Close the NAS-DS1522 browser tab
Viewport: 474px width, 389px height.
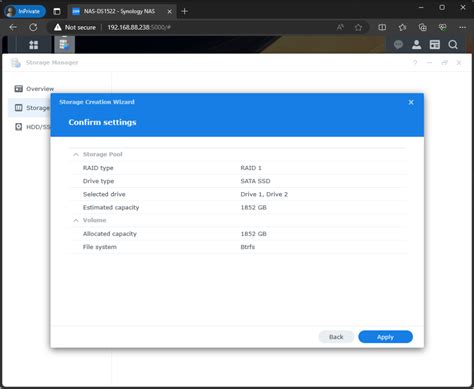[169, 11]
